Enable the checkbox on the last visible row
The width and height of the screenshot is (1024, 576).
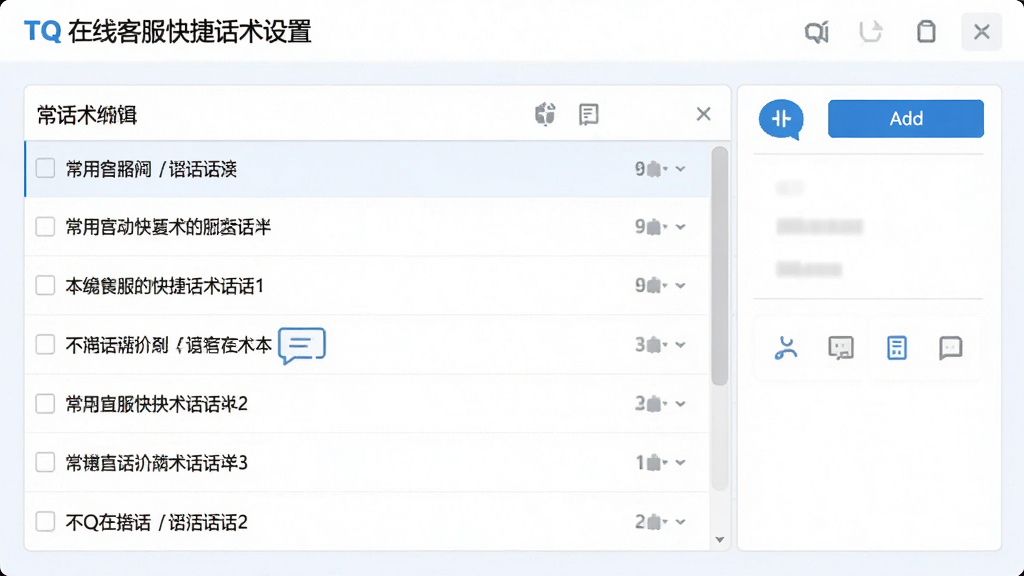[x=45, y=522]
